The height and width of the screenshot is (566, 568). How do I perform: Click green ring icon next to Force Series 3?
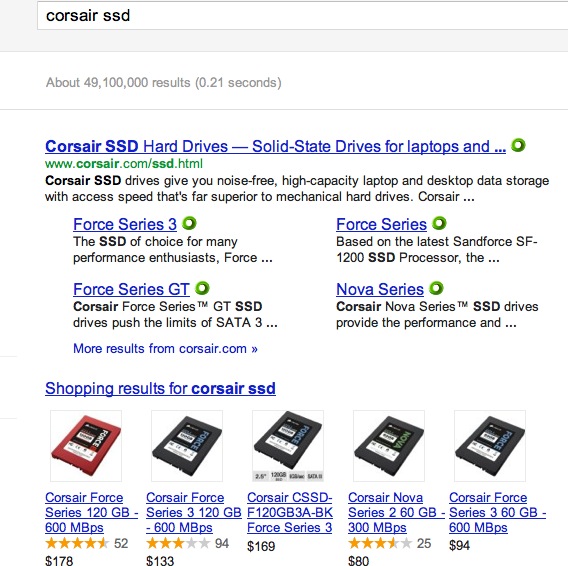coord(189,223)
